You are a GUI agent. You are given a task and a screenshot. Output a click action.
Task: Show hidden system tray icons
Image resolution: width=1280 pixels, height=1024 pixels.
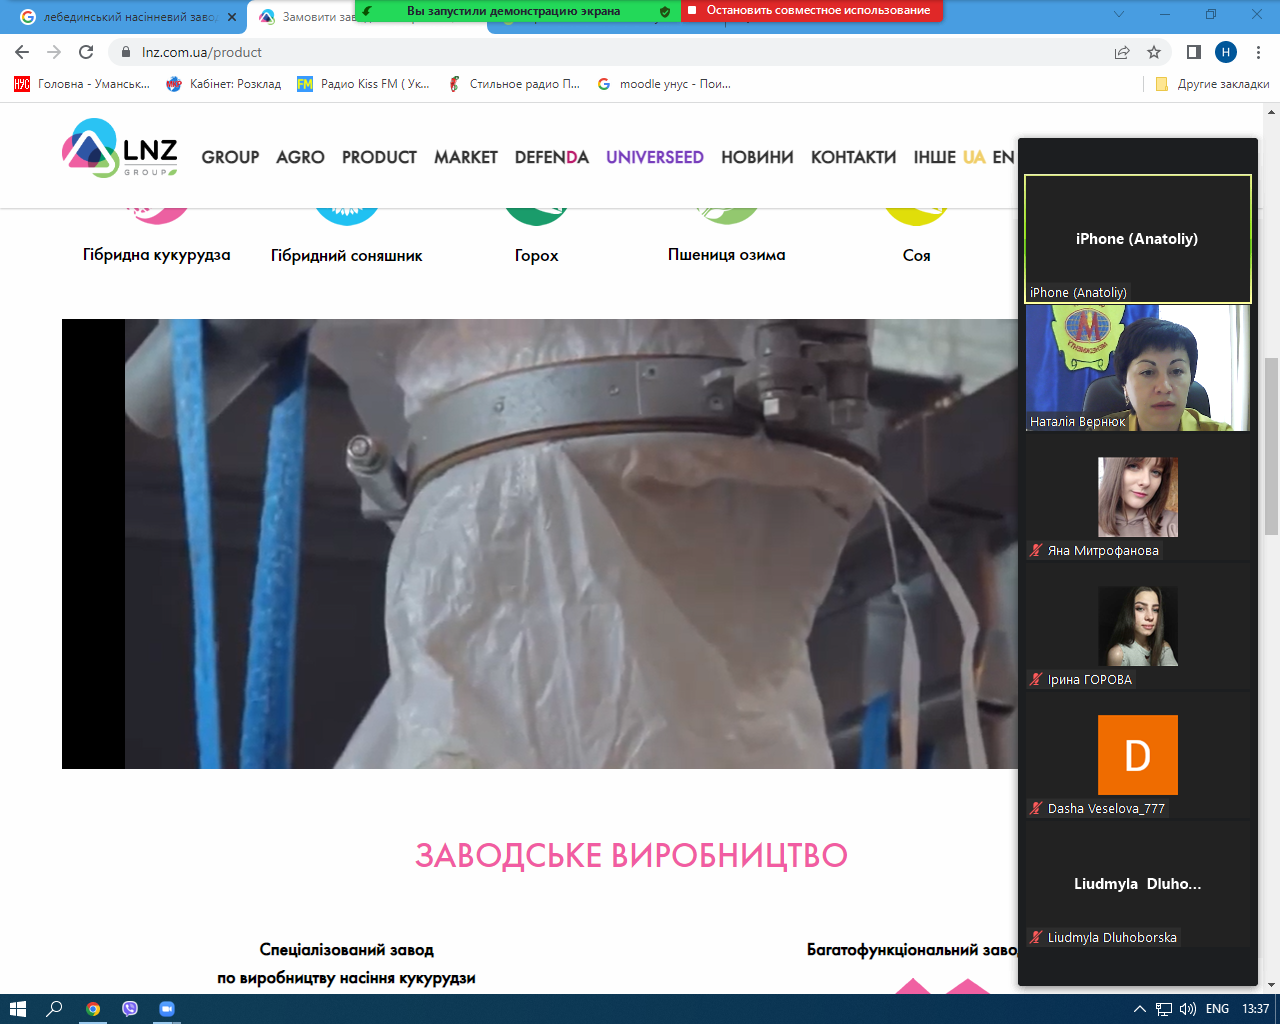pos(1139,1009)
